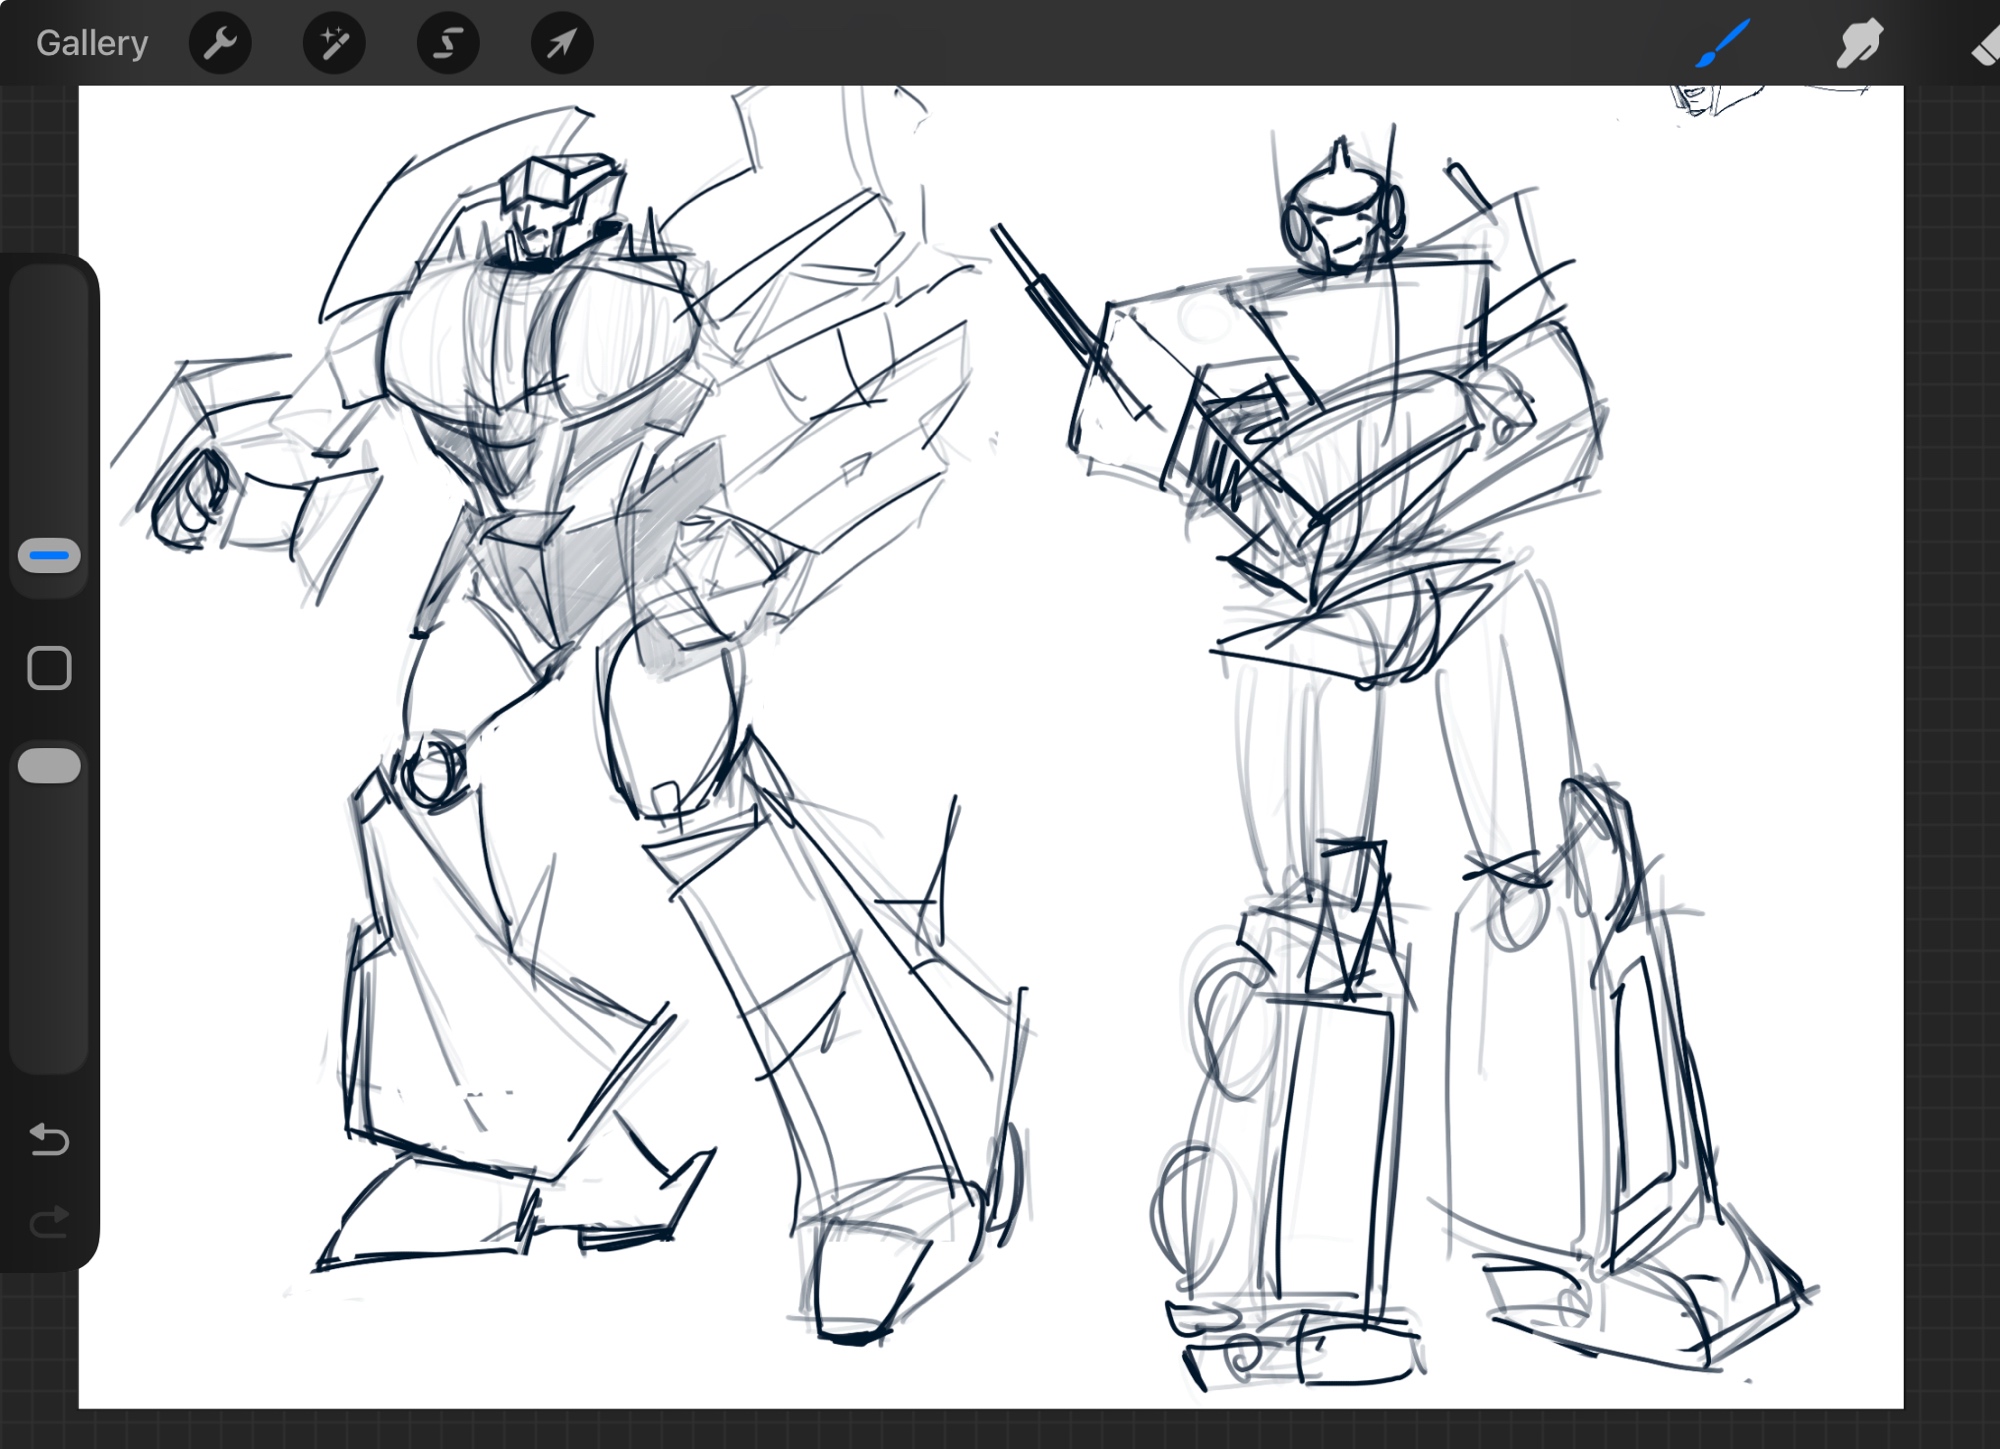Tap the square Modify eyedropper button
2000x1449 pixels.
(49, 668)
